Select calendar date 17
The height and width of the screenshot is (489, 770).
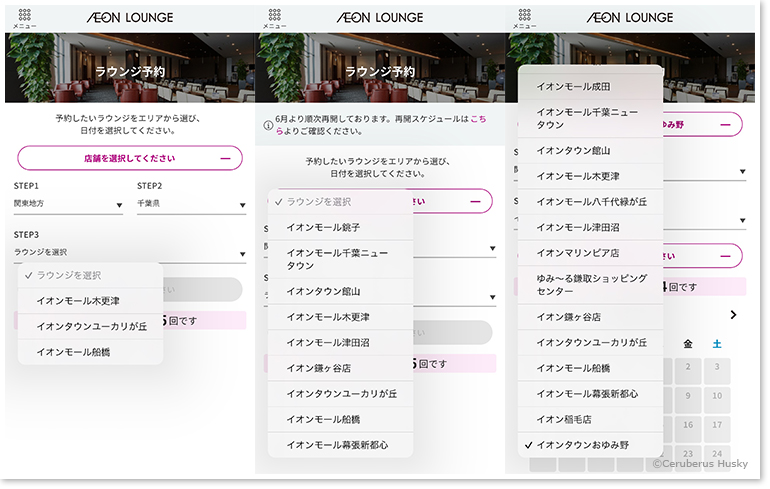717,429
